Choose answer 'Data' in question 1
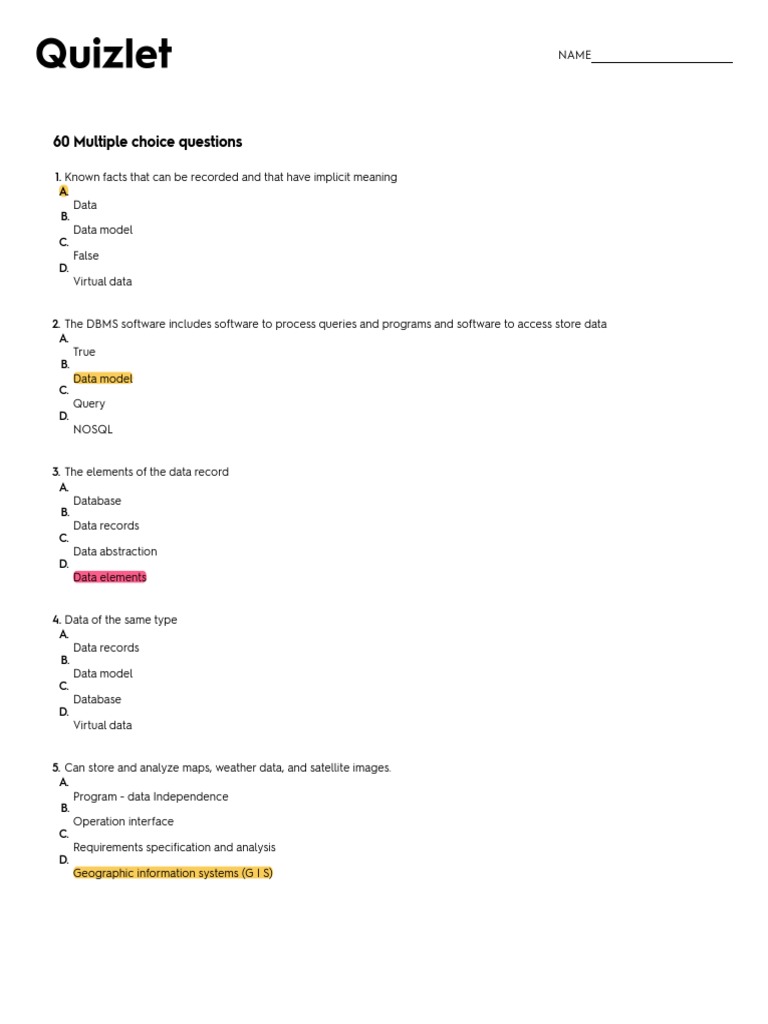This screenshot has width=768, height=1024. coord(85,205)
